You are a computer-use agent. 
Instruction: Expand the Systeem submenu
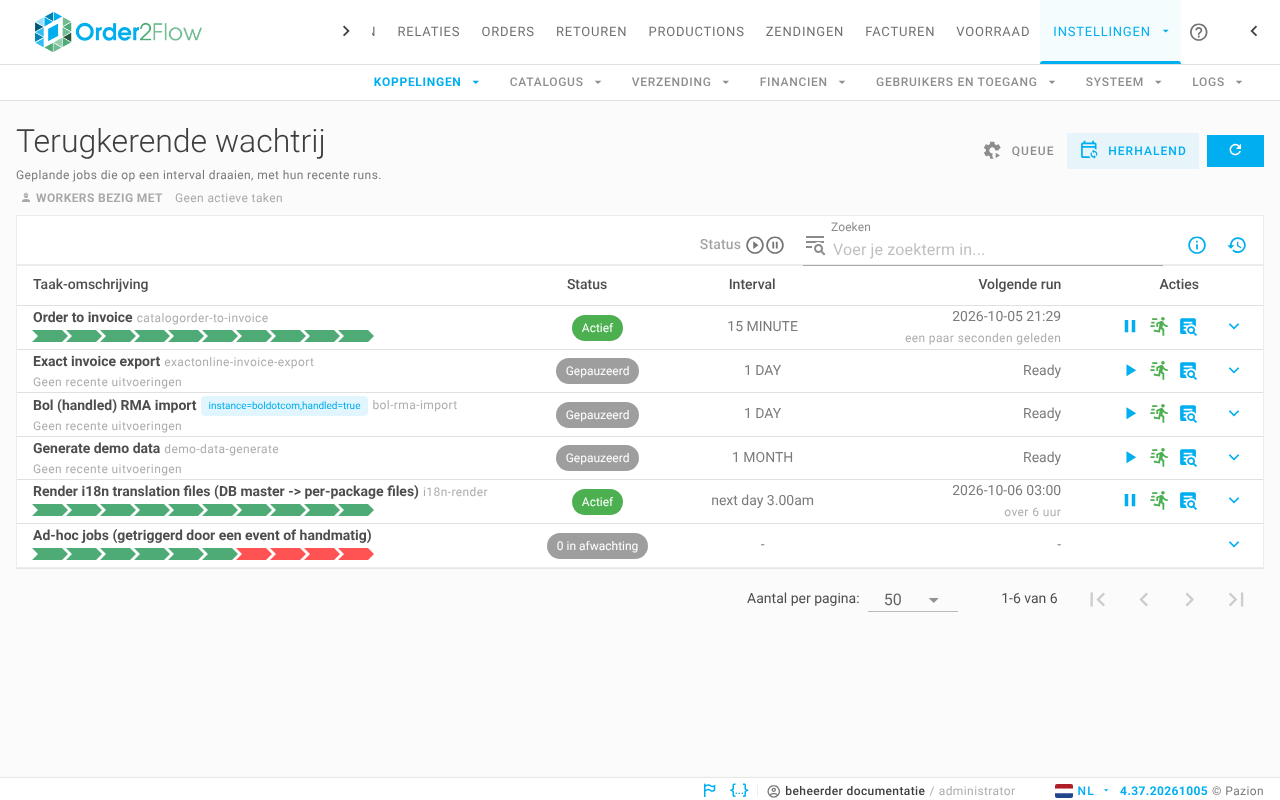[x=1124, y=82]
